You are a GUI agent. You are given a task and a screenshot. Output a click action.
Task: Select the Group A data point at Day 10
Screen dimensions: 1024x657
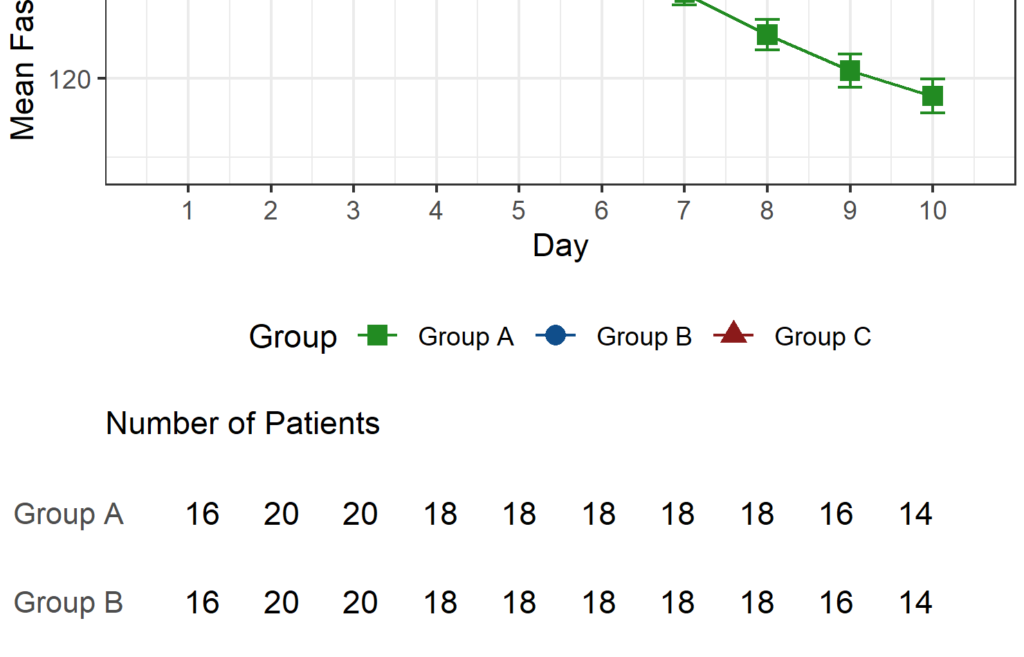pyautogui.click(x=933, y=96)
